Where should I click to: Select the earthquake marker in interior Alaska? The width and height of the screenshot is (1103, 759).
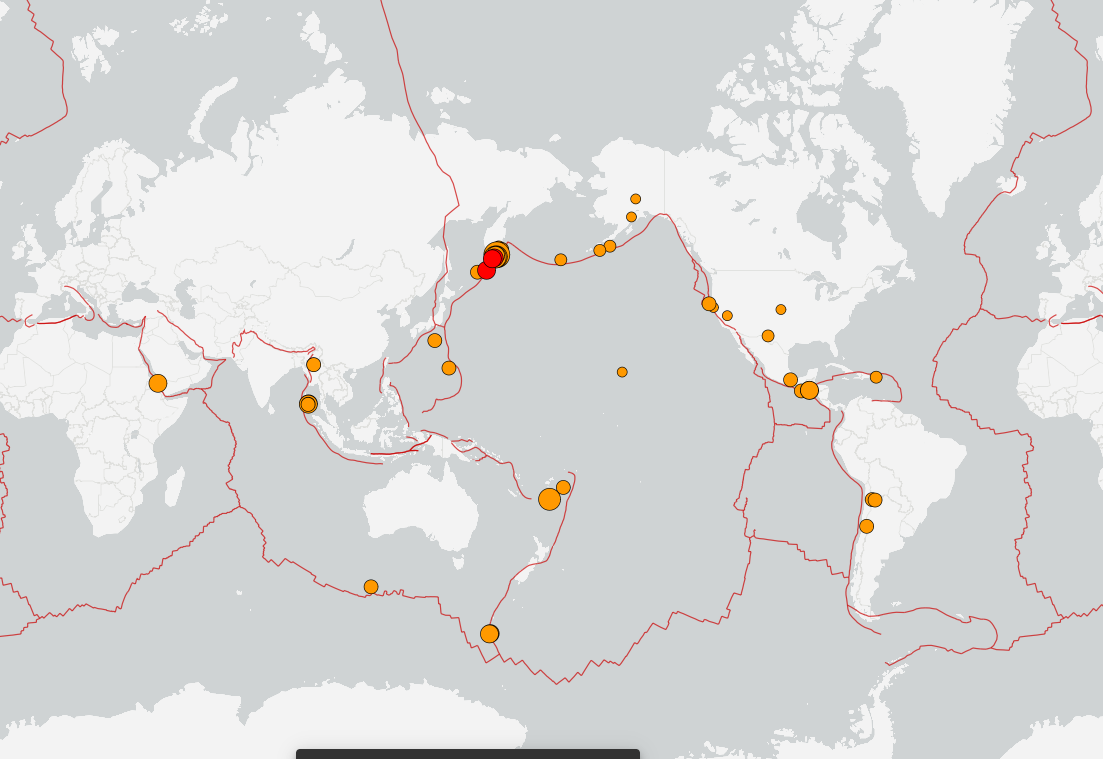635,199
